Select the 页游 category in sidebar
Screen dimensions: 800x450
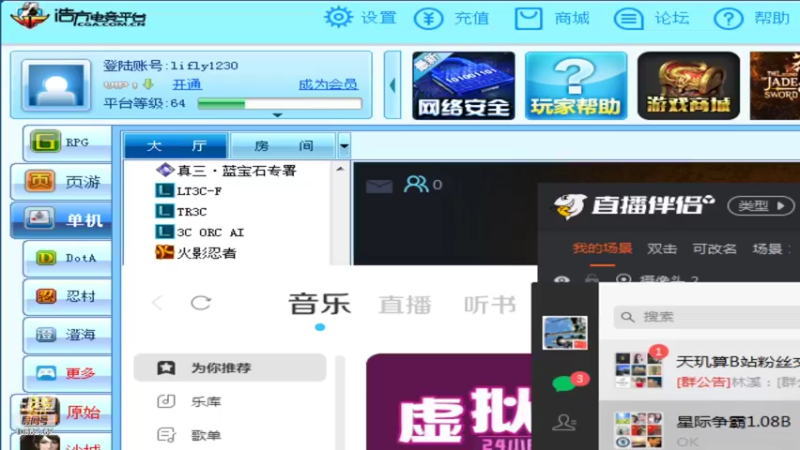(x=61, y=182)
